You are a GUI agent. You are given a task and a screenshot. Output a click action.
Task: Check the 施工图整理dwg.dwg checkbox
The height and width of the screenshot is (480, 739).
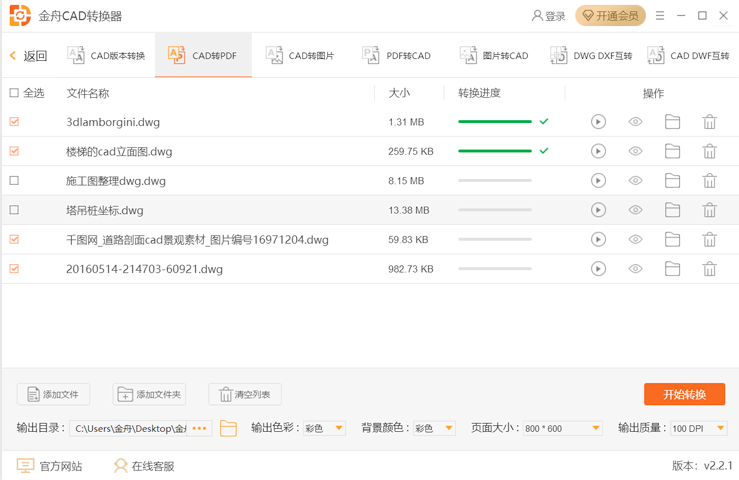pyautogui.click(x=14, y=181)
